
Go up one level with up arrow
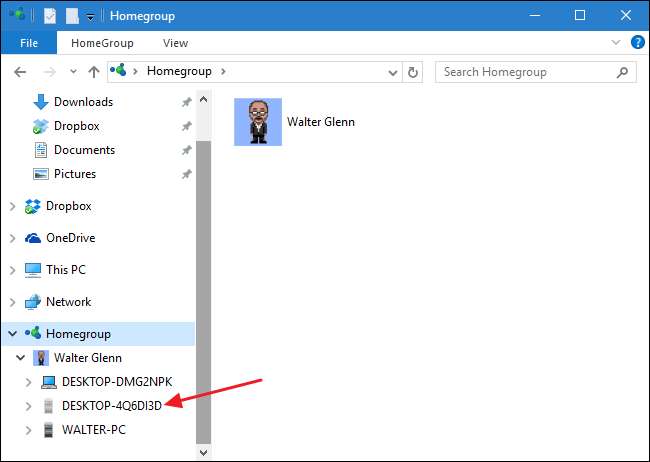(x=94, y=72)
